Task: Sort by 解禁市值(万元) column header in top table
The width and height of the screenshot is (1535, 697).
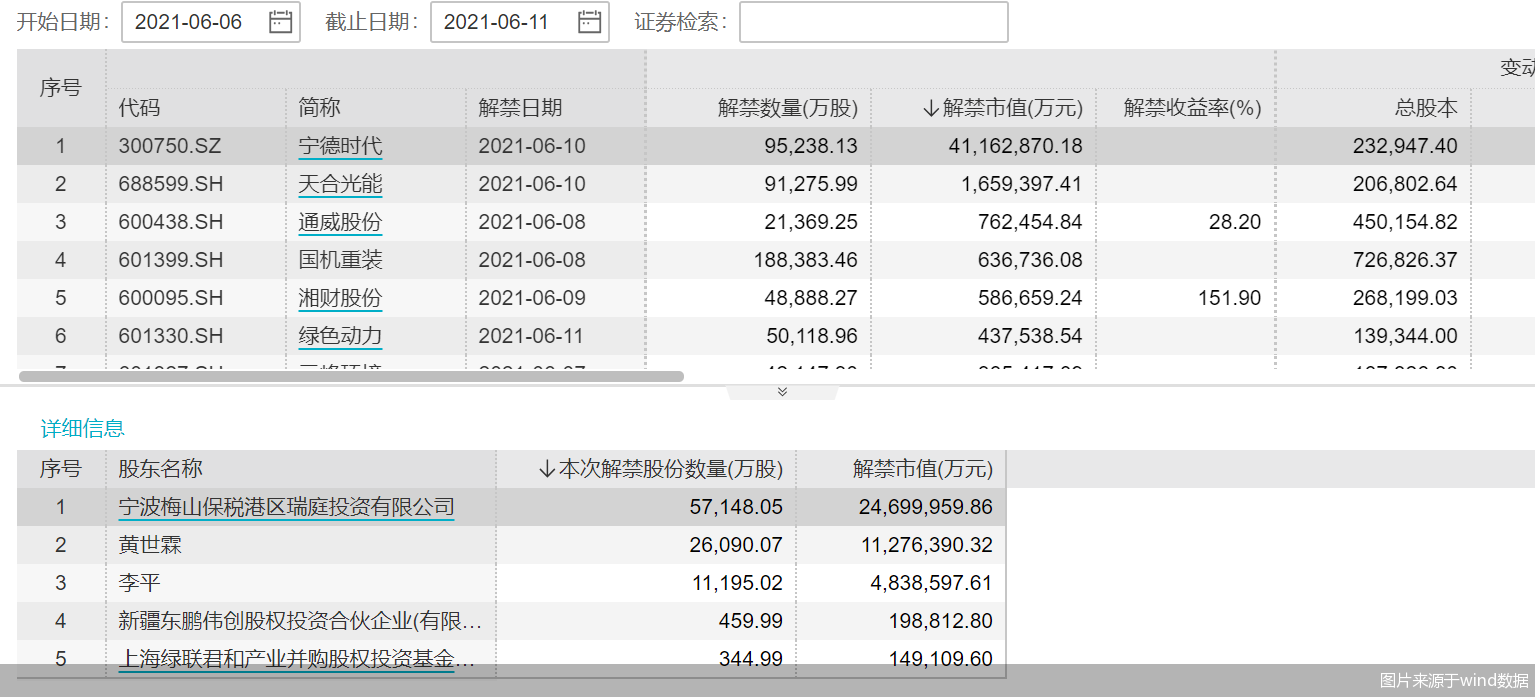Action: [x=1003, y=108]
